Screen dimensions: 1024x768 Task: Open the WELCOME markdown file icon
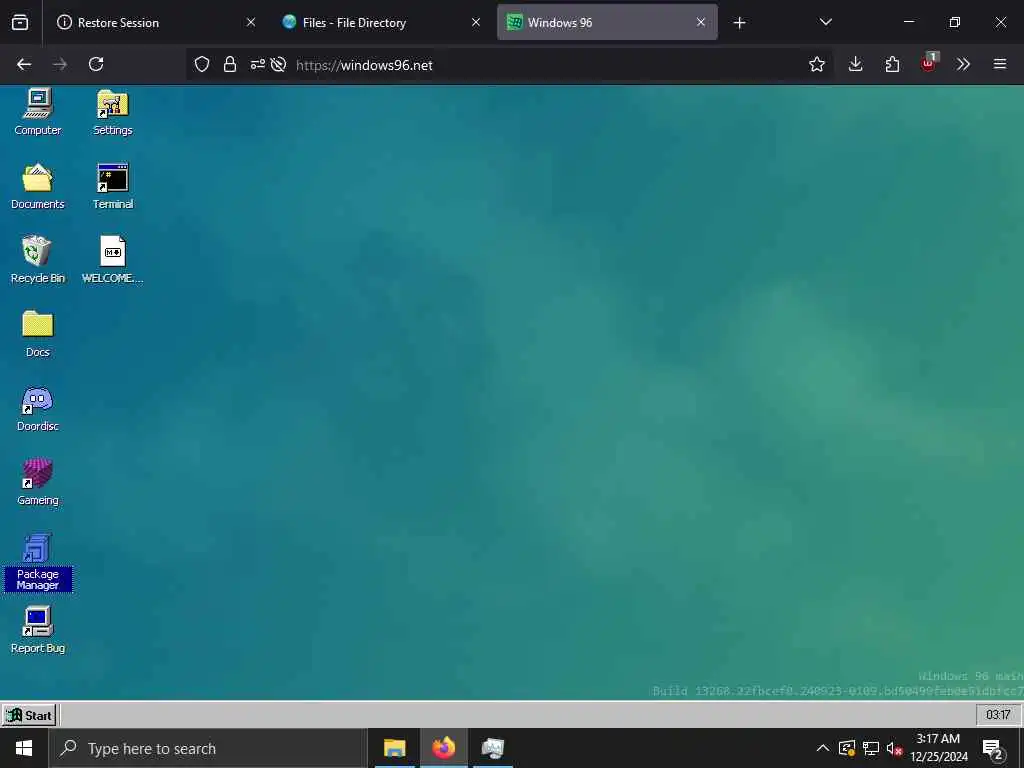pos(112,259)
